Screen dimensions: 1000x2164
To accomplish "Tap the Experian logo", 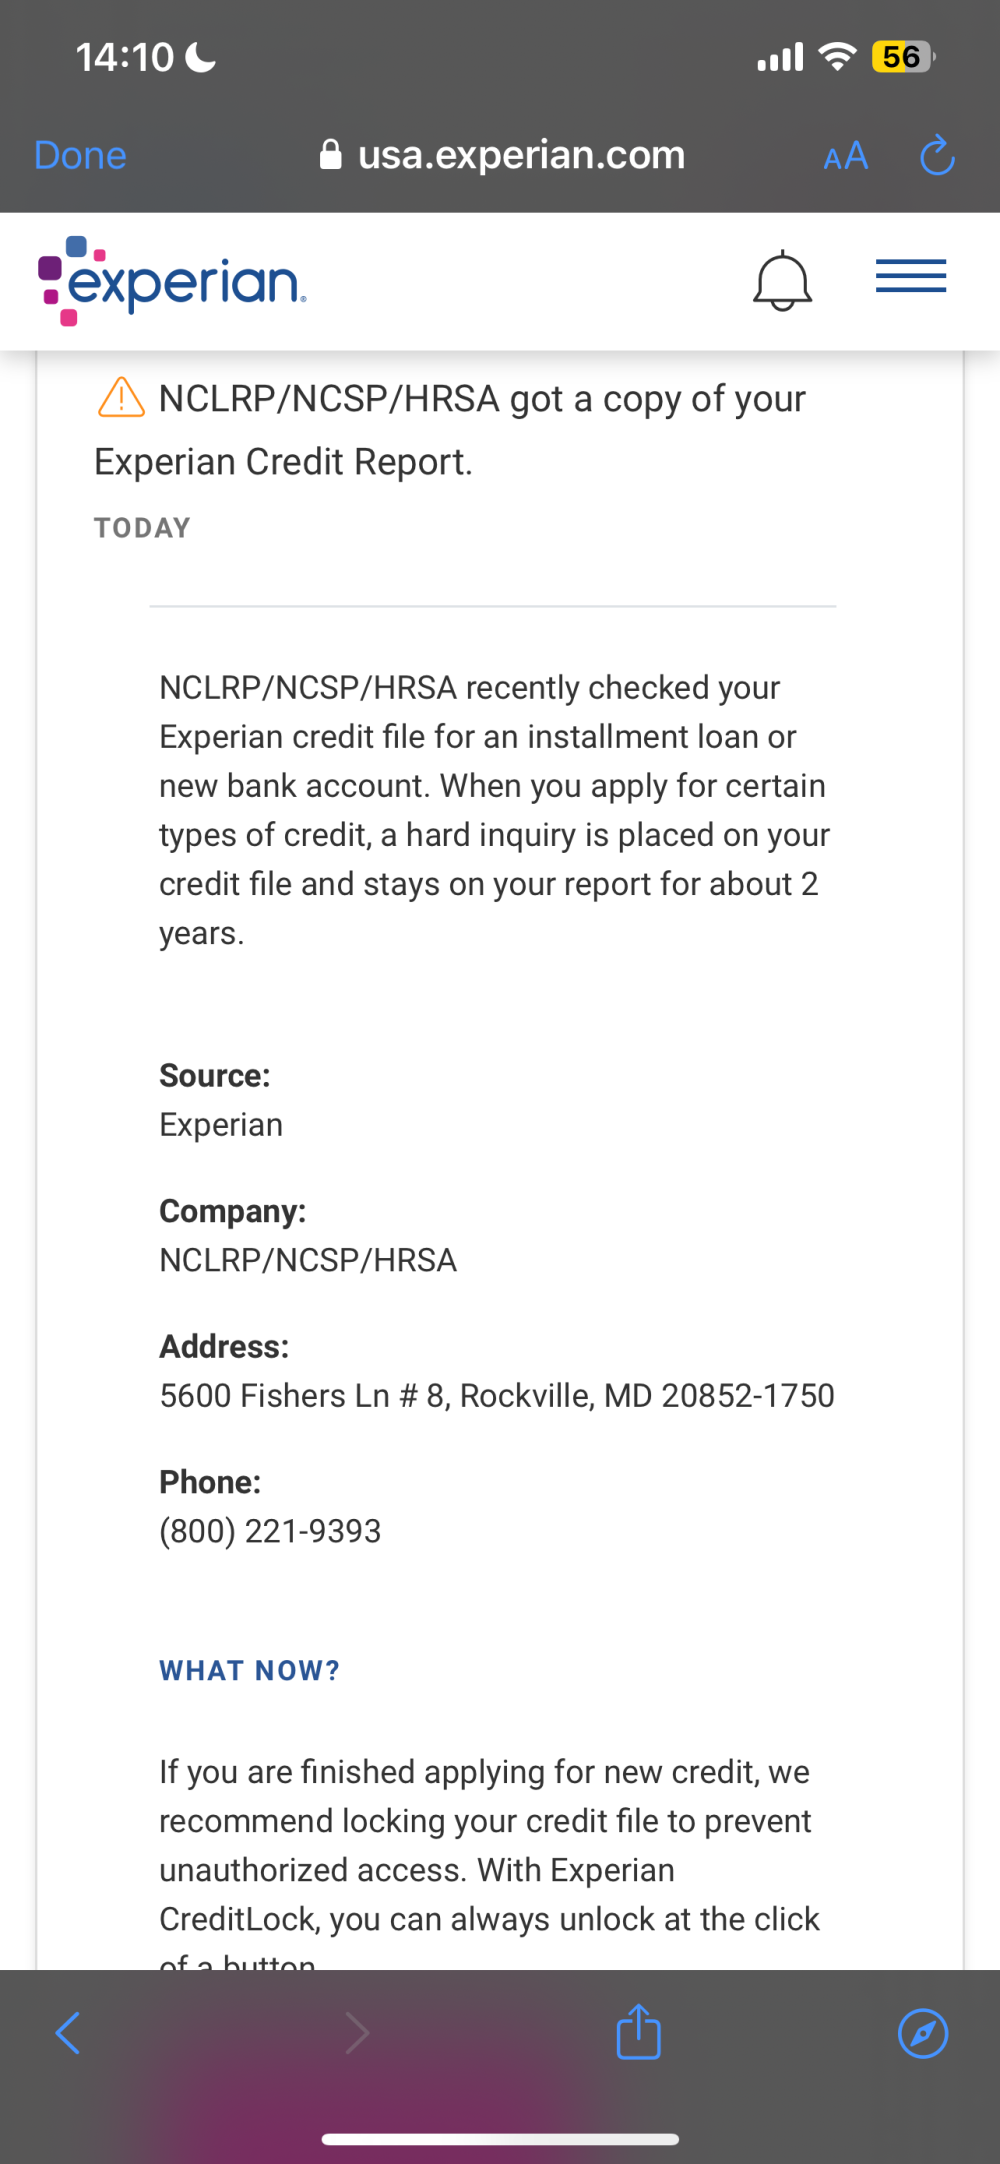I will click(x=171, y=281).
